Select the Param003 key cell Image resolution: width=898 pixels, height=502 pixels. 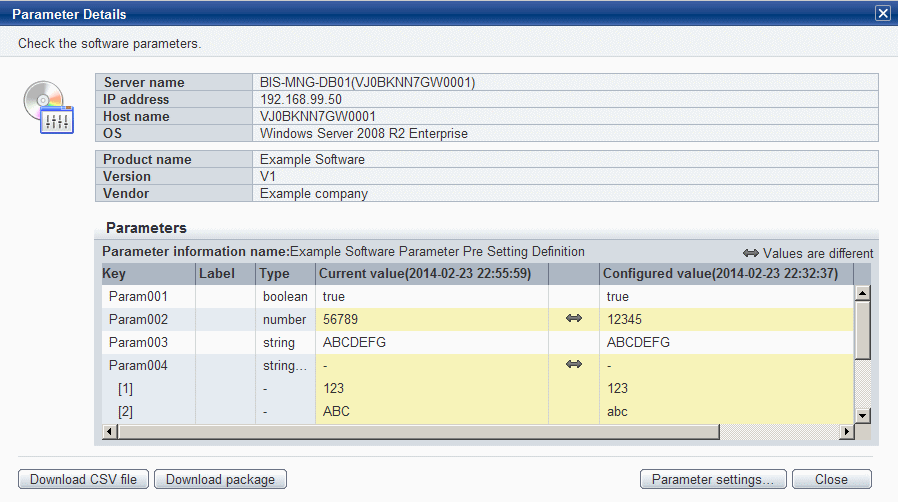pos(148,342)
